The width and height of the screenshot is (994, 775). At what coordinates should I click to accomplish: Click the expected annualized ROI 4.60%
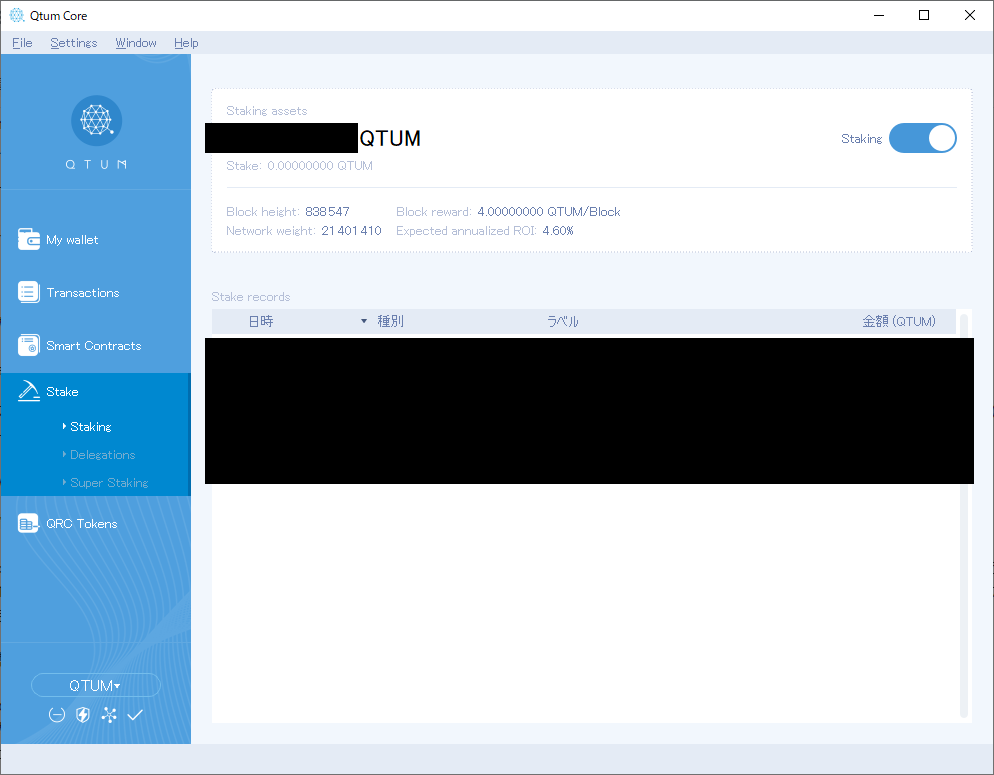(558, 231)
